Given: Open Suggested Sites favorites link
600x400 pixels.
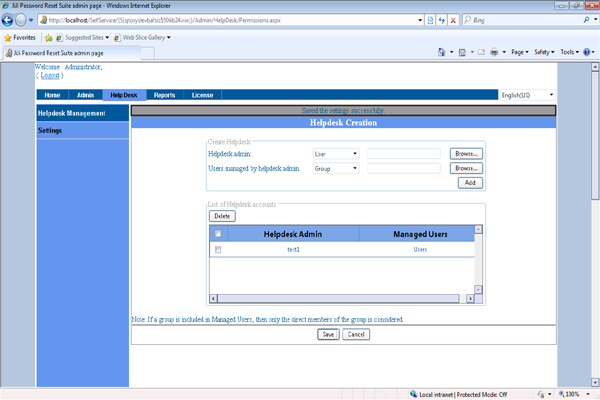Looking at the screenshot, I should 83,38.
